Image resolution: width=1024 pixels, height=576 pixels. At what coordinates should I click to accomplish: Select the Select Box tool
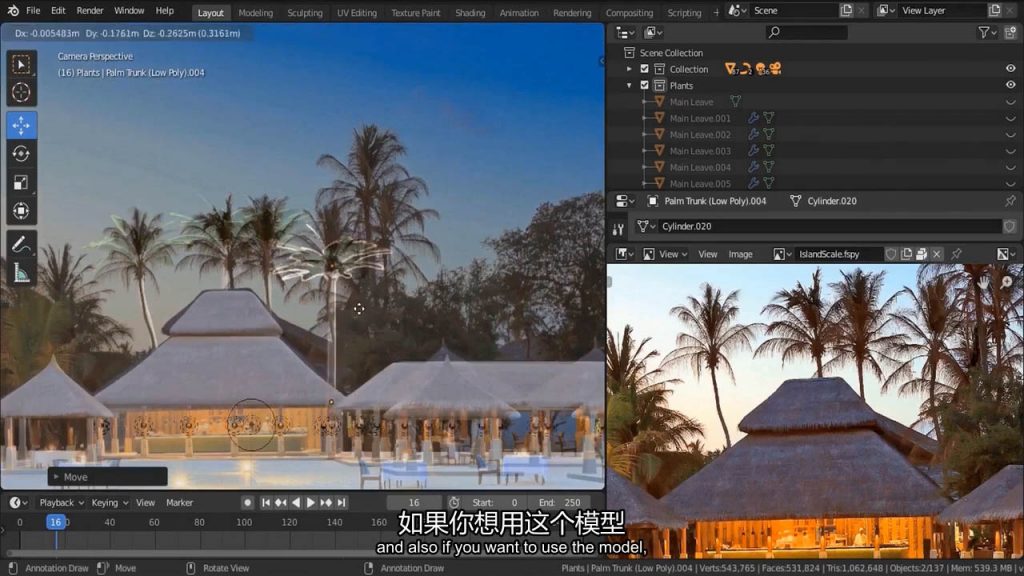21,65
